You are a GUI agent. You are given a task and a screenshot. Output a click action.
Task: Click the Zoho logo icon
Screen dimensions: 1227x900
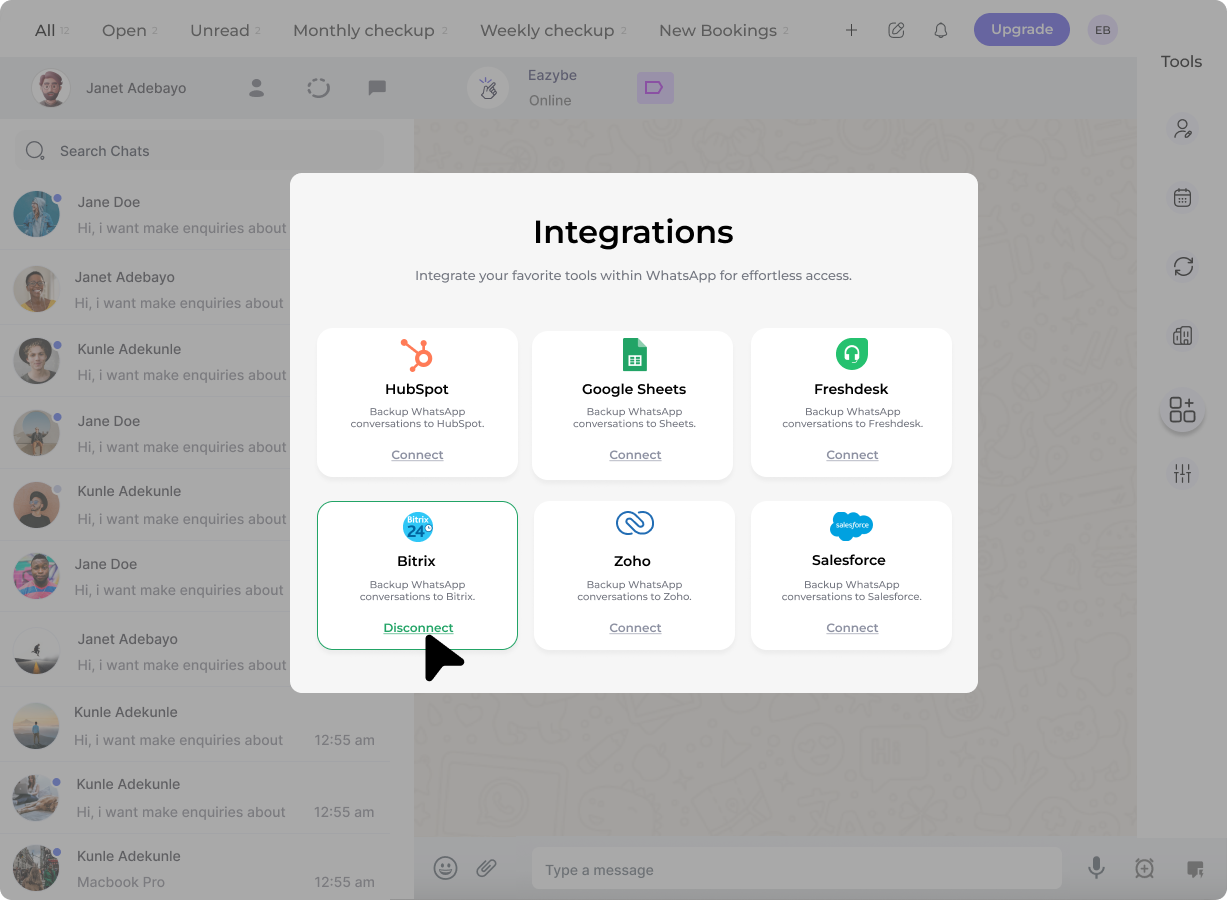[x=634, y=523]
